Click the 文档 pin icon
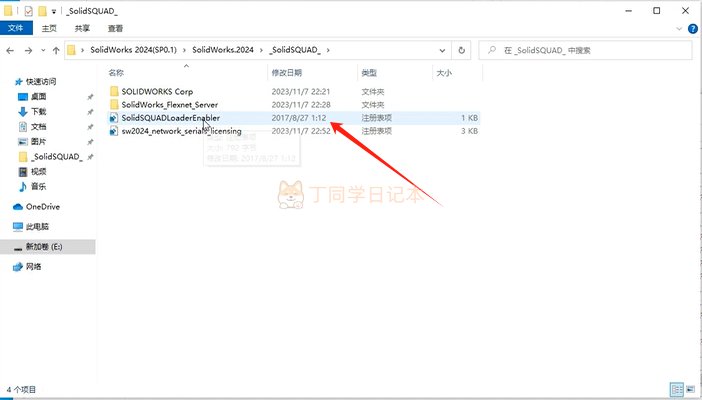 [x=90, y=127]
